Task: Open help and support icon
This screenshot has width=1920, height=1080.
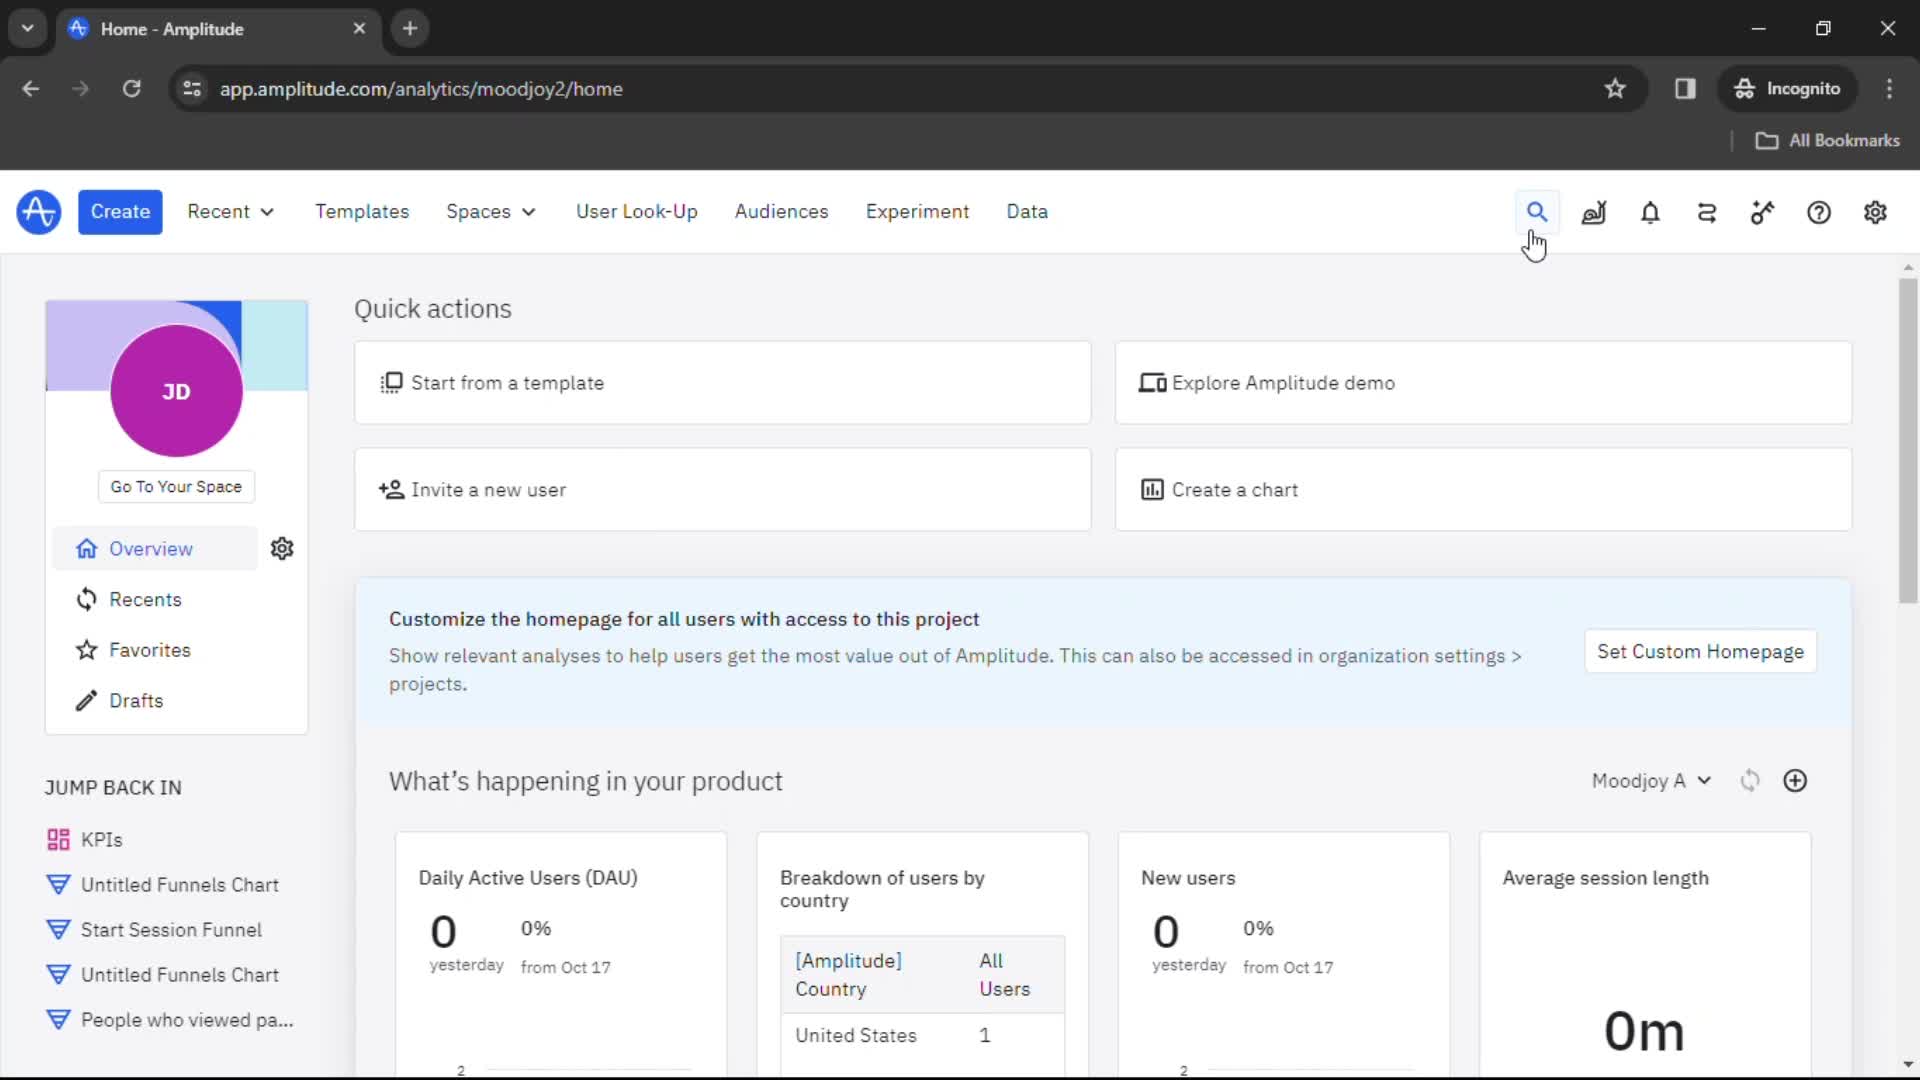Action: click(x=1820, y=211)
